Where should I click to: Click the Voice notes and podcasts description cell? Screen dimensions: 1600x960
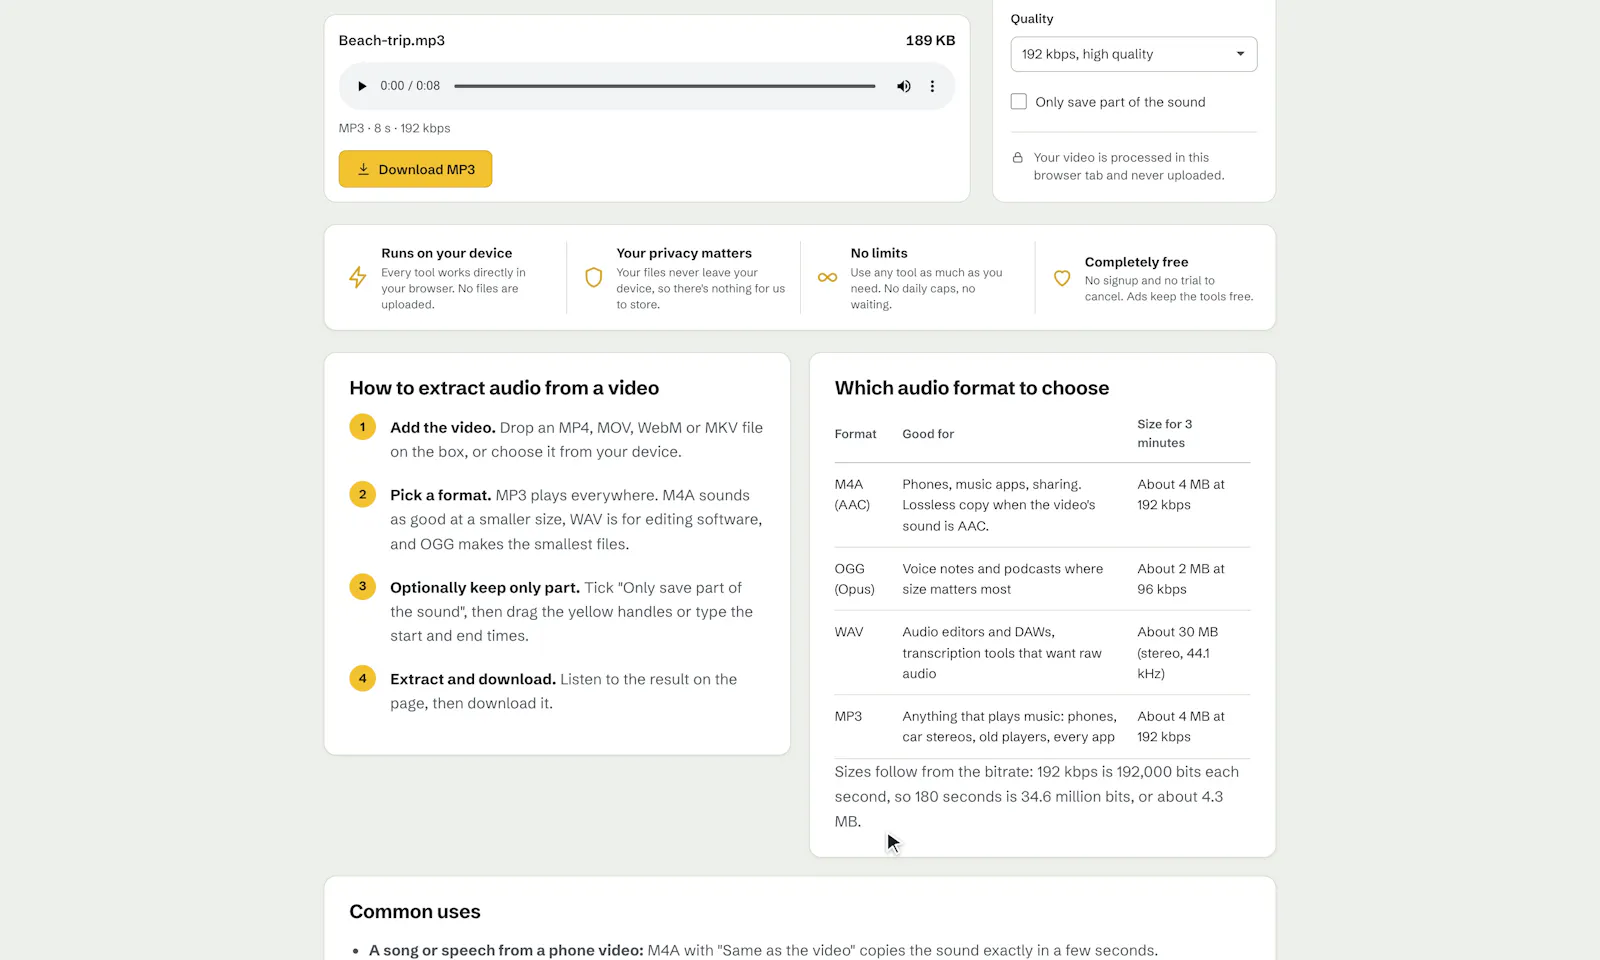1003,579
